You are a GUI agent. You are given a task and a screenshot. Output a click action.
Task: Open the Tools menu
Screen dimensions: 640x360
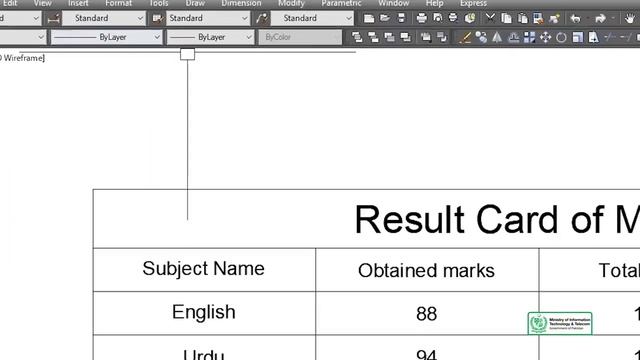coord(158,3)
